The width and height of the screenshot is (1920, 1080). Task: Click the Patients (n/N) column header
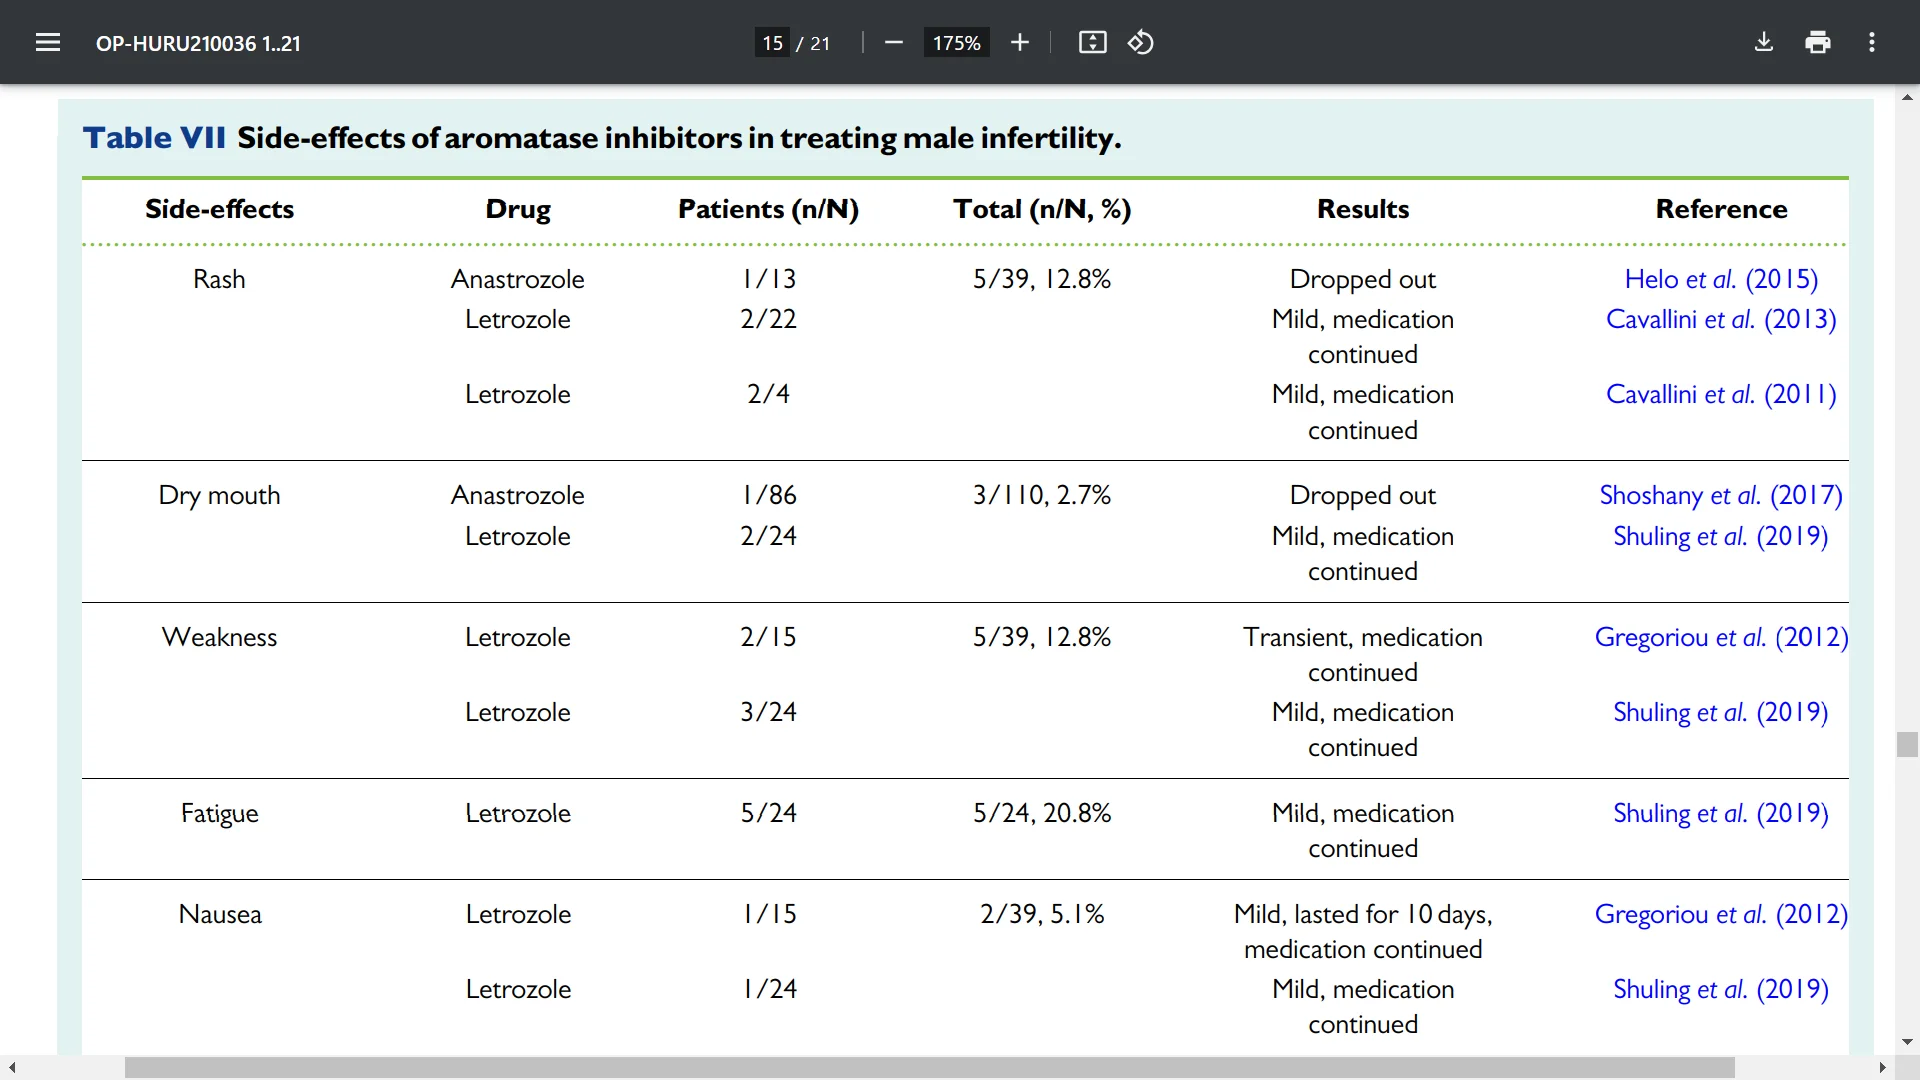click(768, 209)
